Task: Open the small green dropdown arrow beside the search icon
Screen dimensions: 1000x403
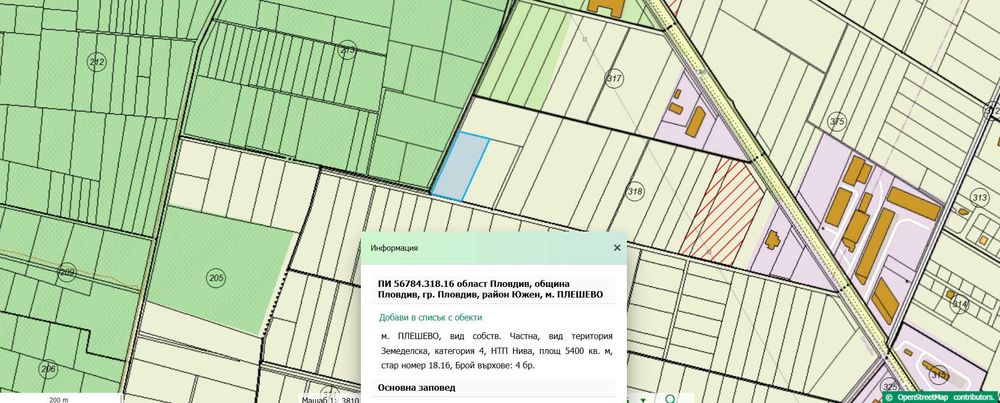Action: pyautogui.click(x=643, y=400)
